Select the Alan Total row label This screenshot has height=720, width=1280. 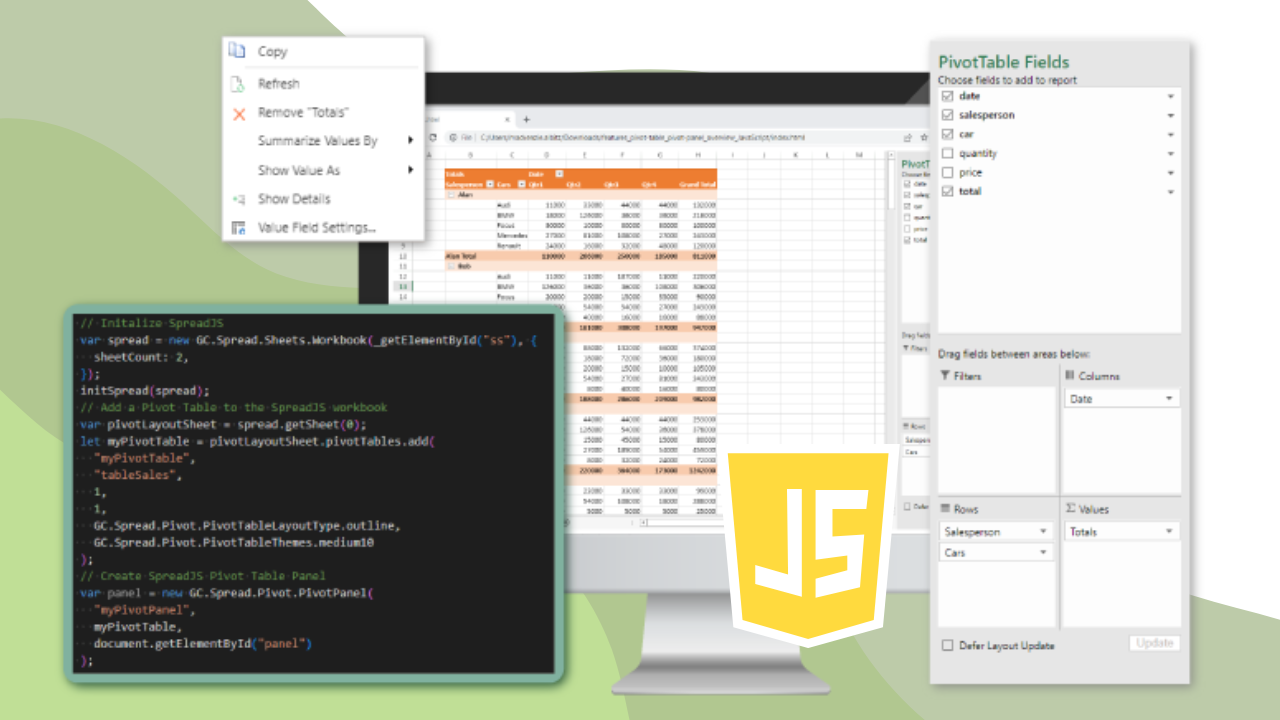pyautogui.click(x=461, y=256)
